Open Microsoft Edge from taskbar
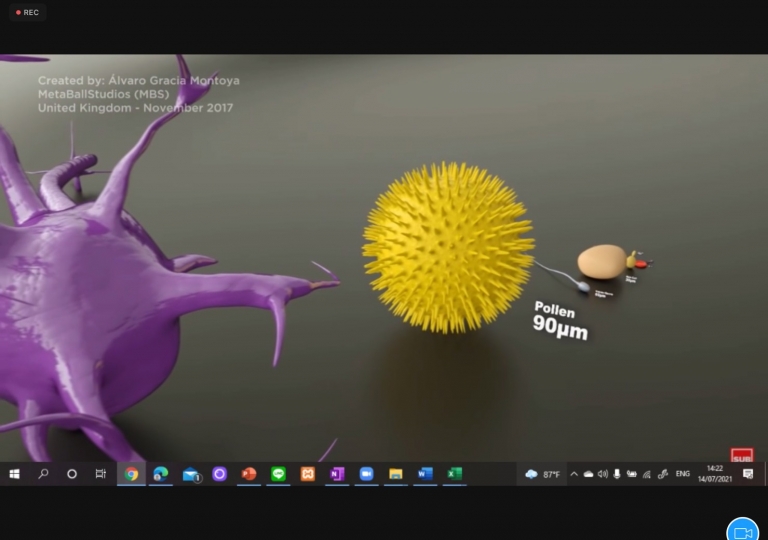768x540 pixels. point(161,474)
